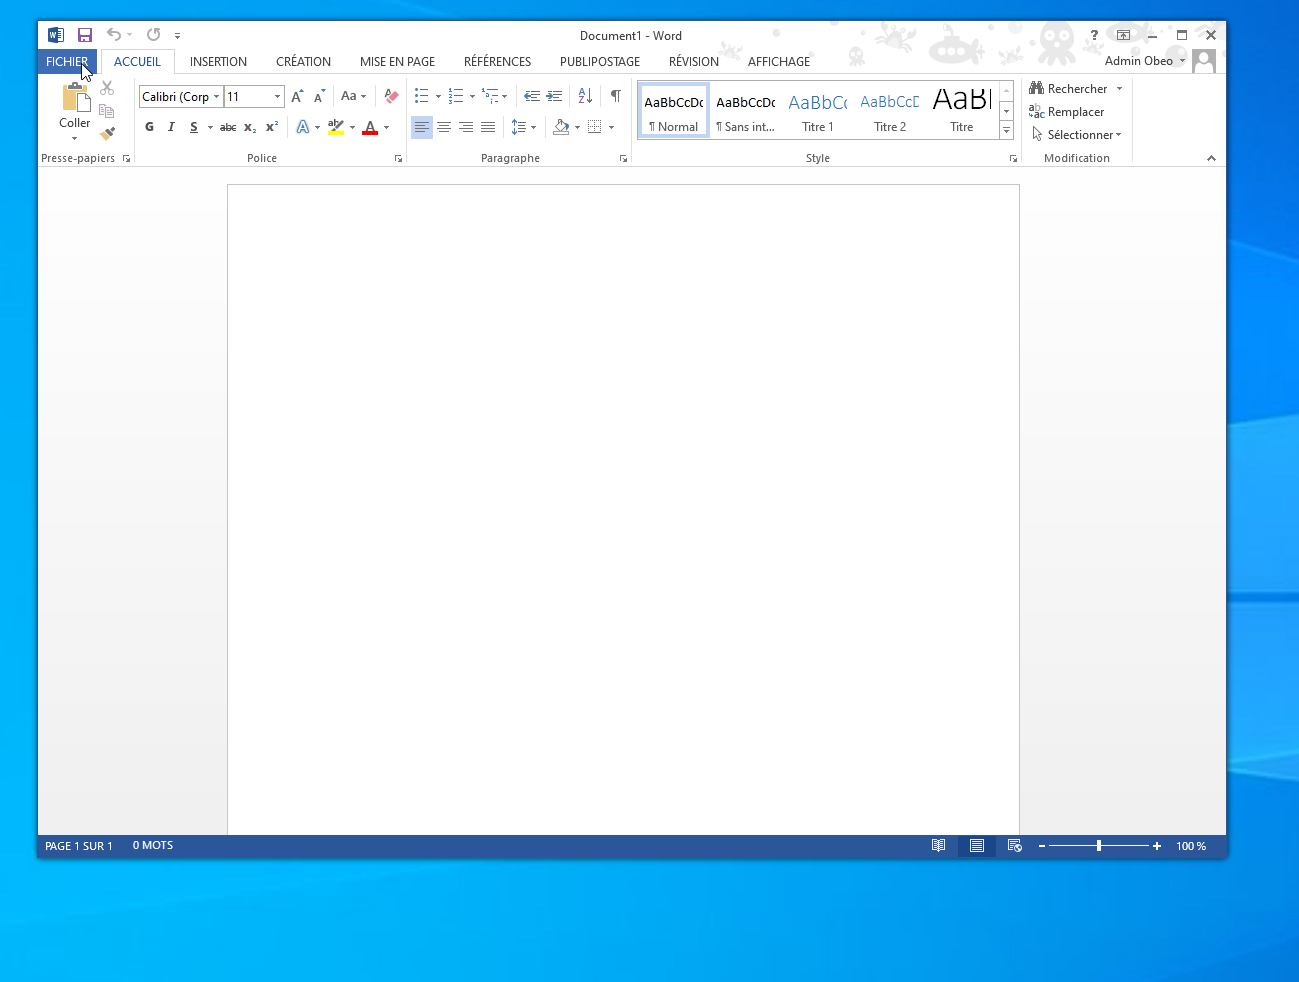The width and height of the screenshot is (1299, 982).
Task: Click Remplacer button
Action: coord(1066,112)
